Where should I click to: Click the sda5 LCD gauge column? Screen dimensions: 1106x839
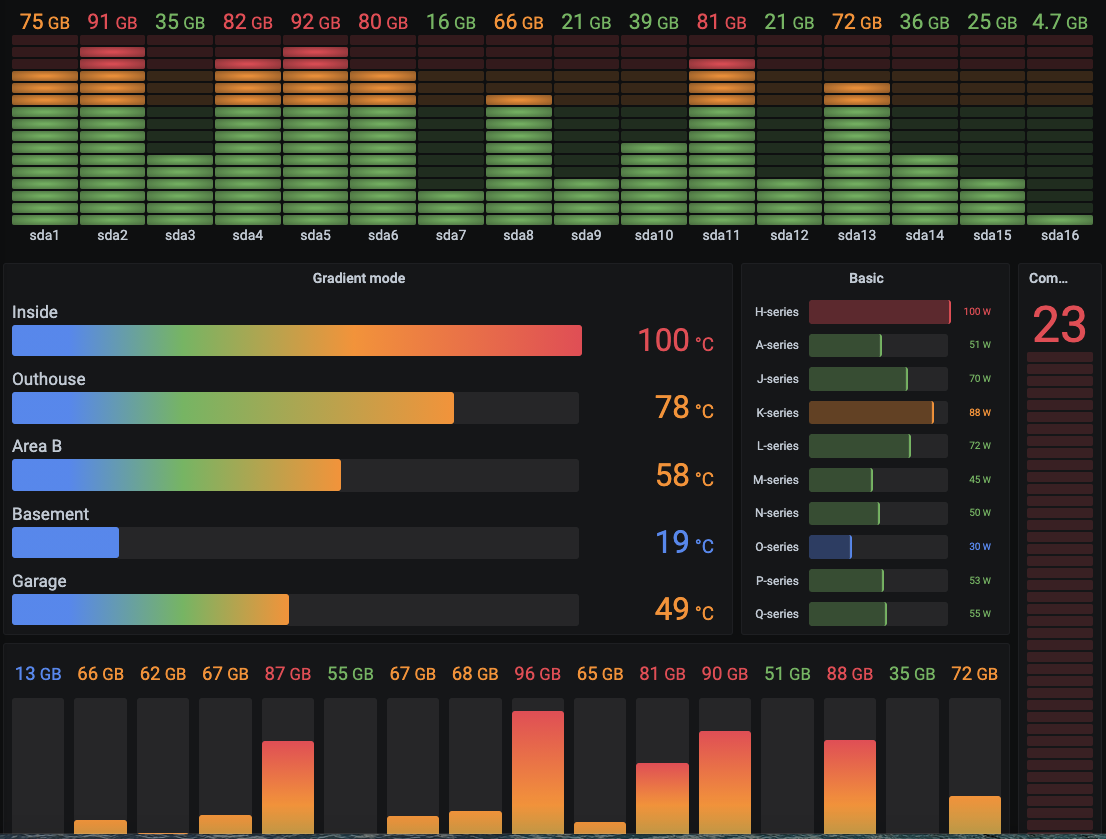(315, 130)
